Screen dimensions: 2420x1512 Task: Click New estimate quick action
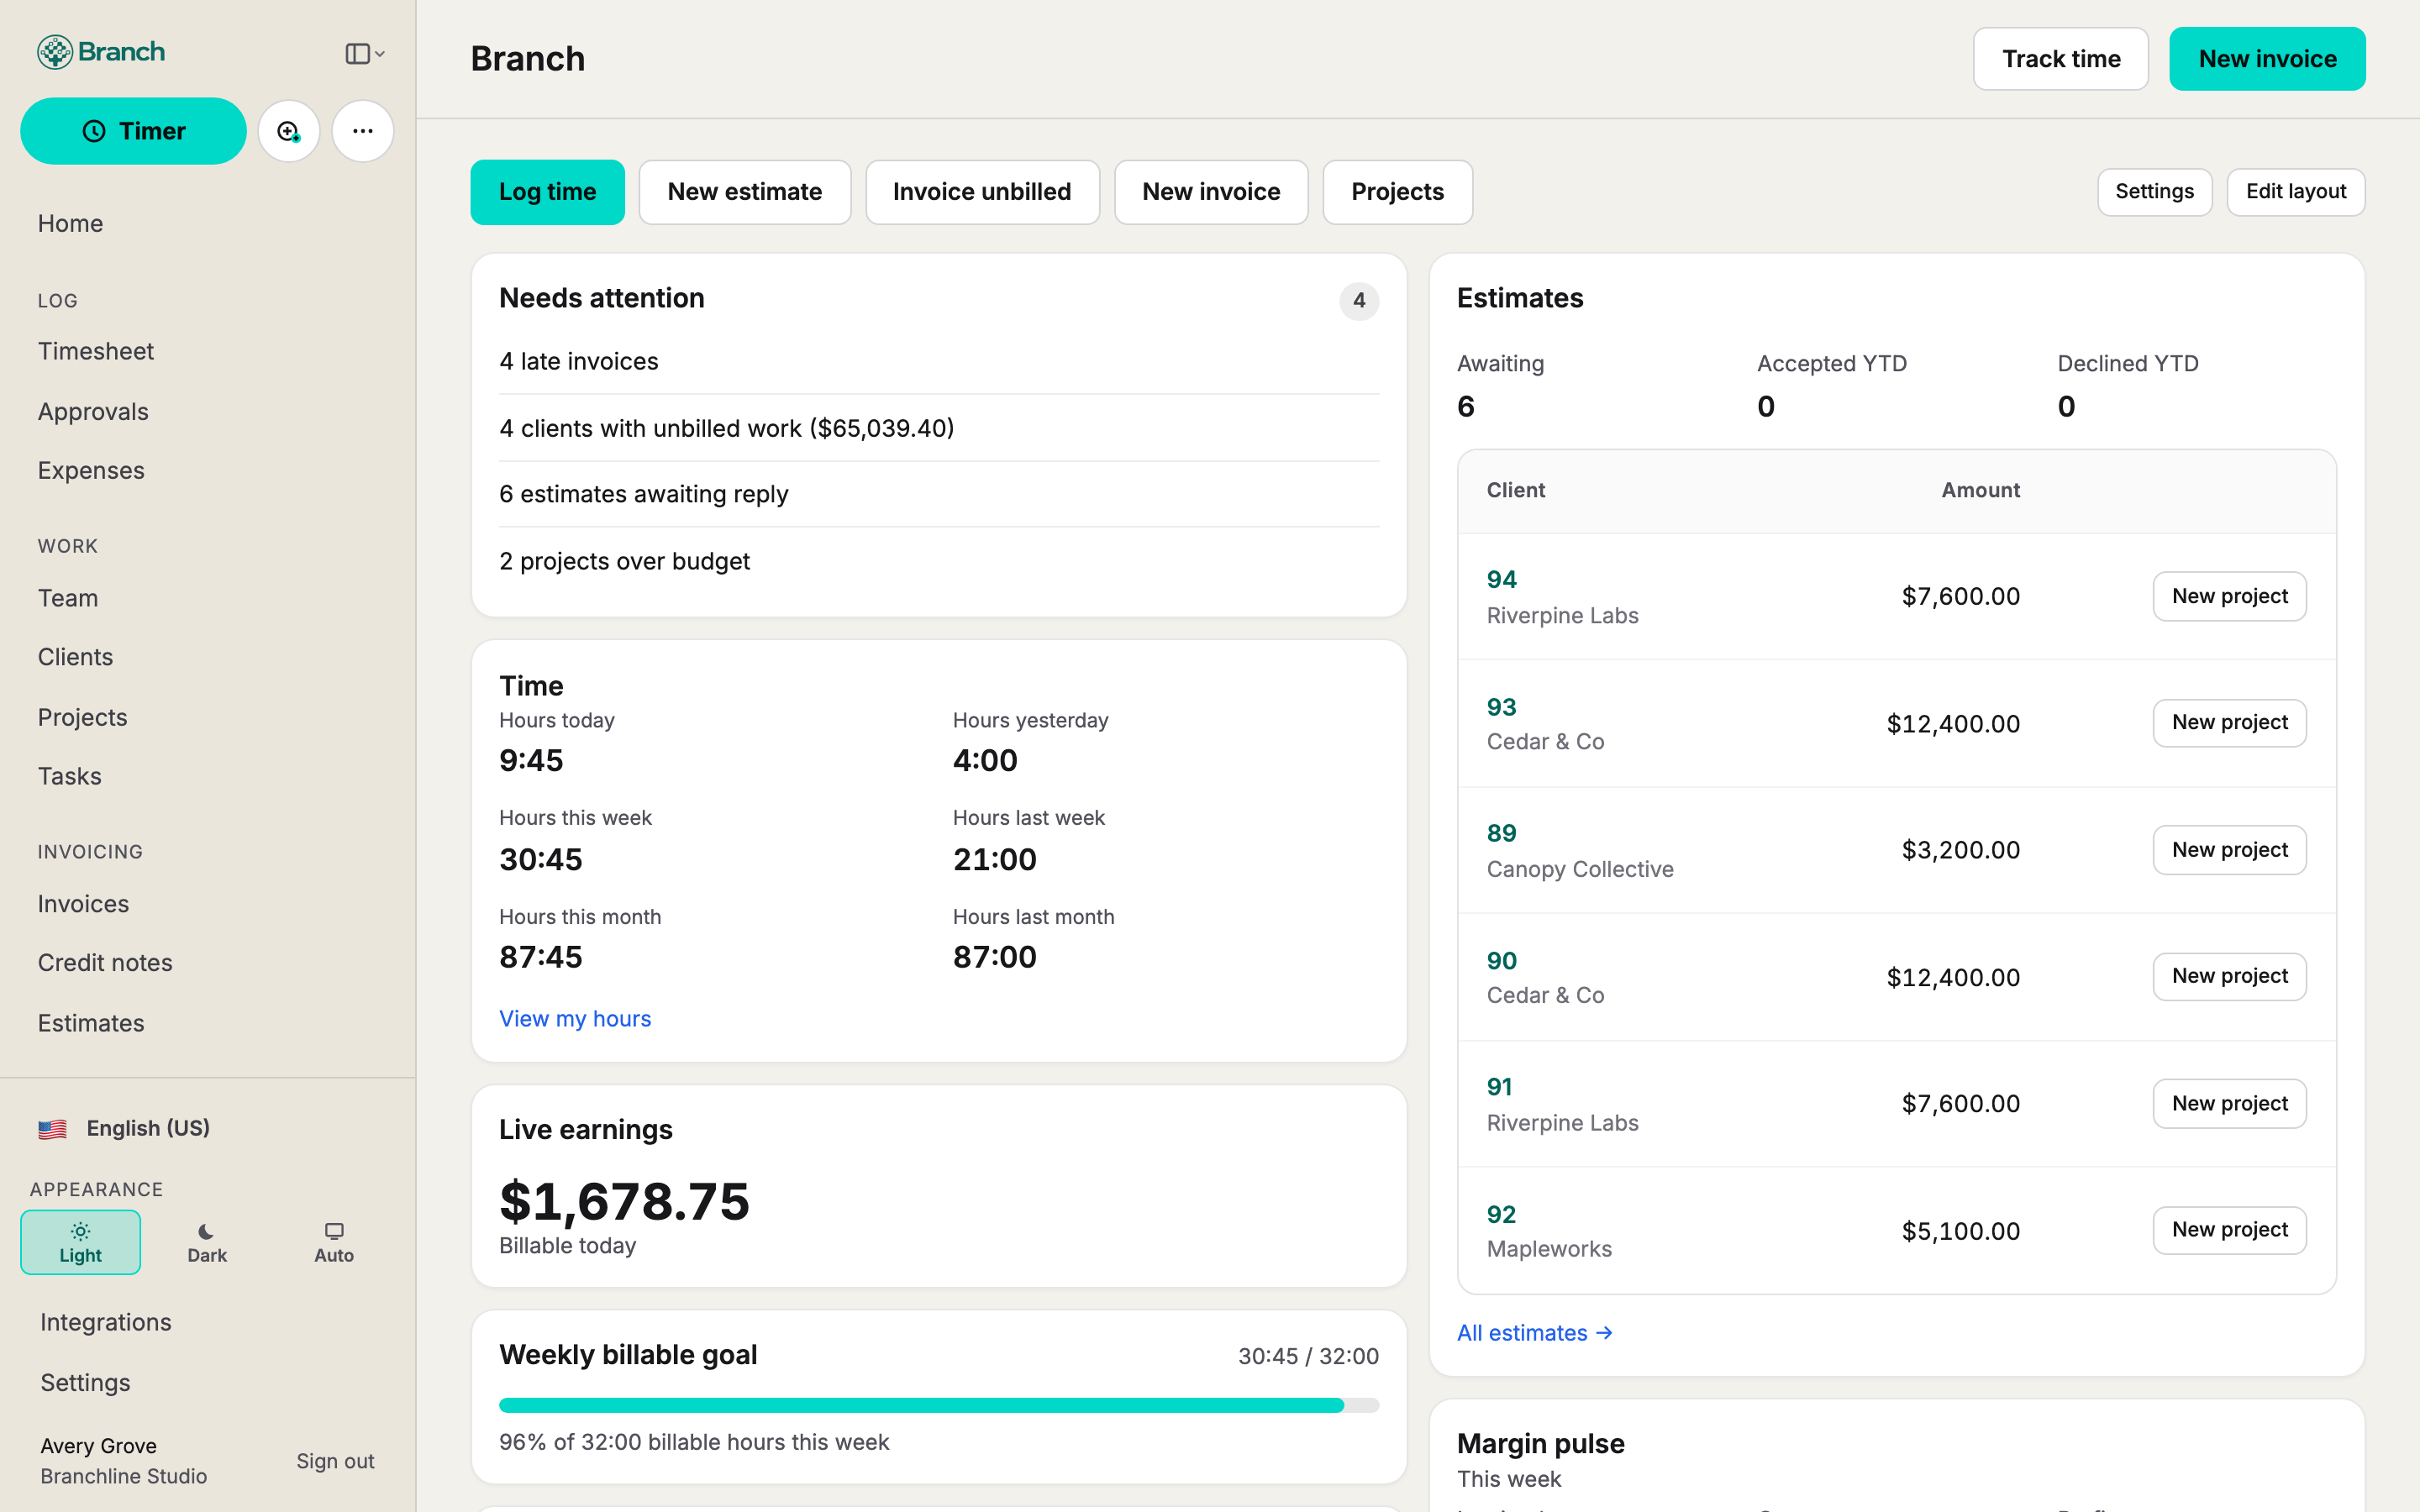744,192
